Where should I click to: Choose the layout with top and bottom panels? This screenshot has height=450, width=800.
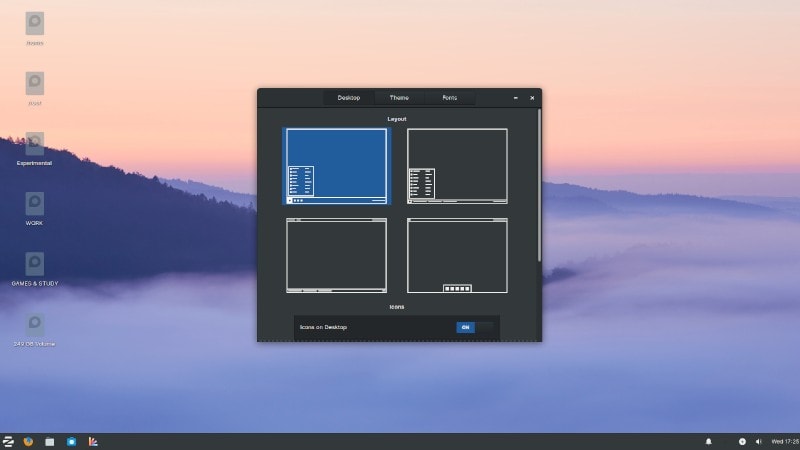[x=337, y=256]
